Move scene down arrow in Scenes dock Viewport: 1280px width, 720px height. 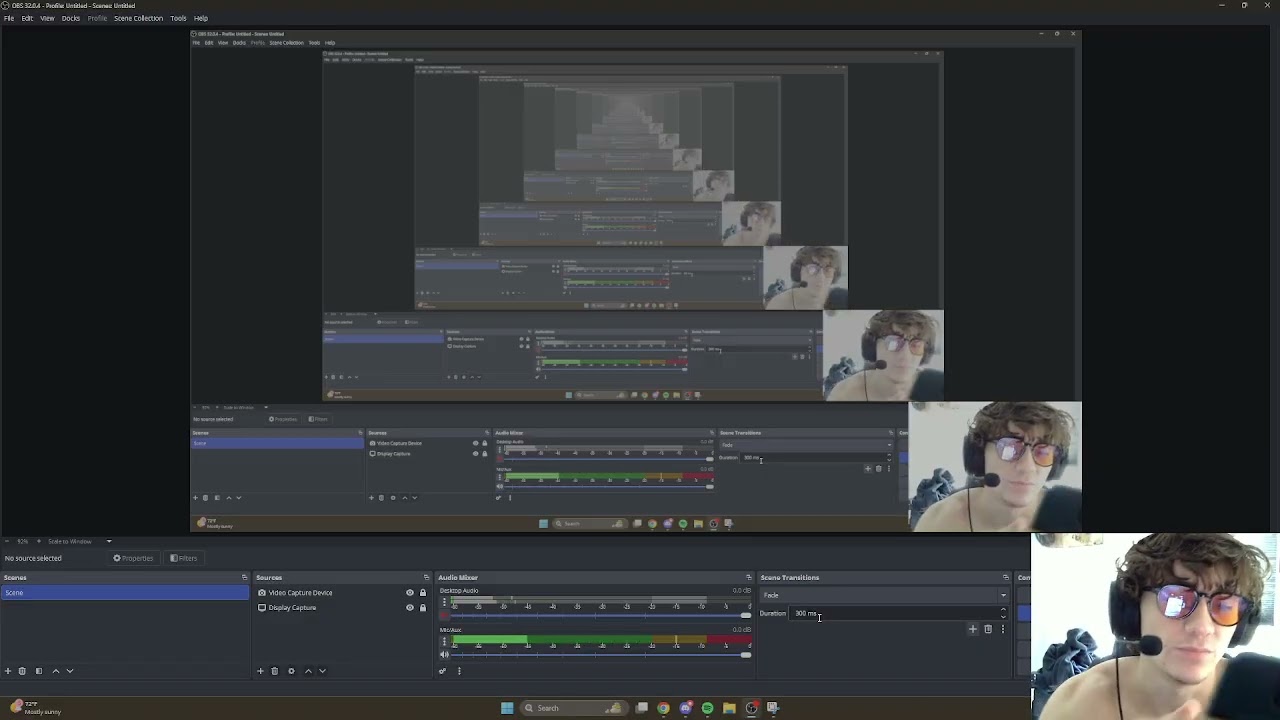tap(70, 671)
